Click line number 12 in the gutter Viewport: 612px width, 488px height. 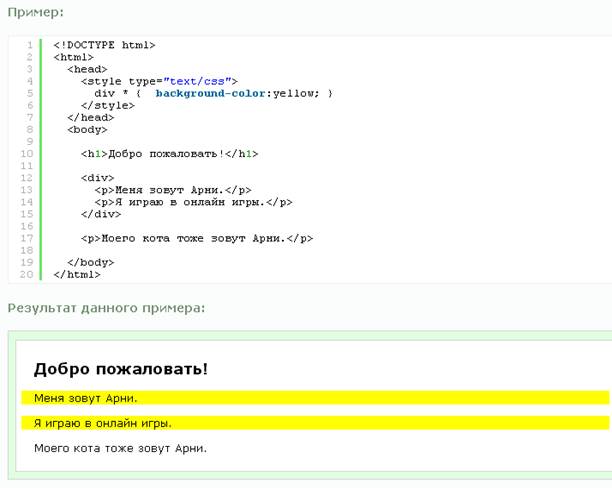coord(27,178)
